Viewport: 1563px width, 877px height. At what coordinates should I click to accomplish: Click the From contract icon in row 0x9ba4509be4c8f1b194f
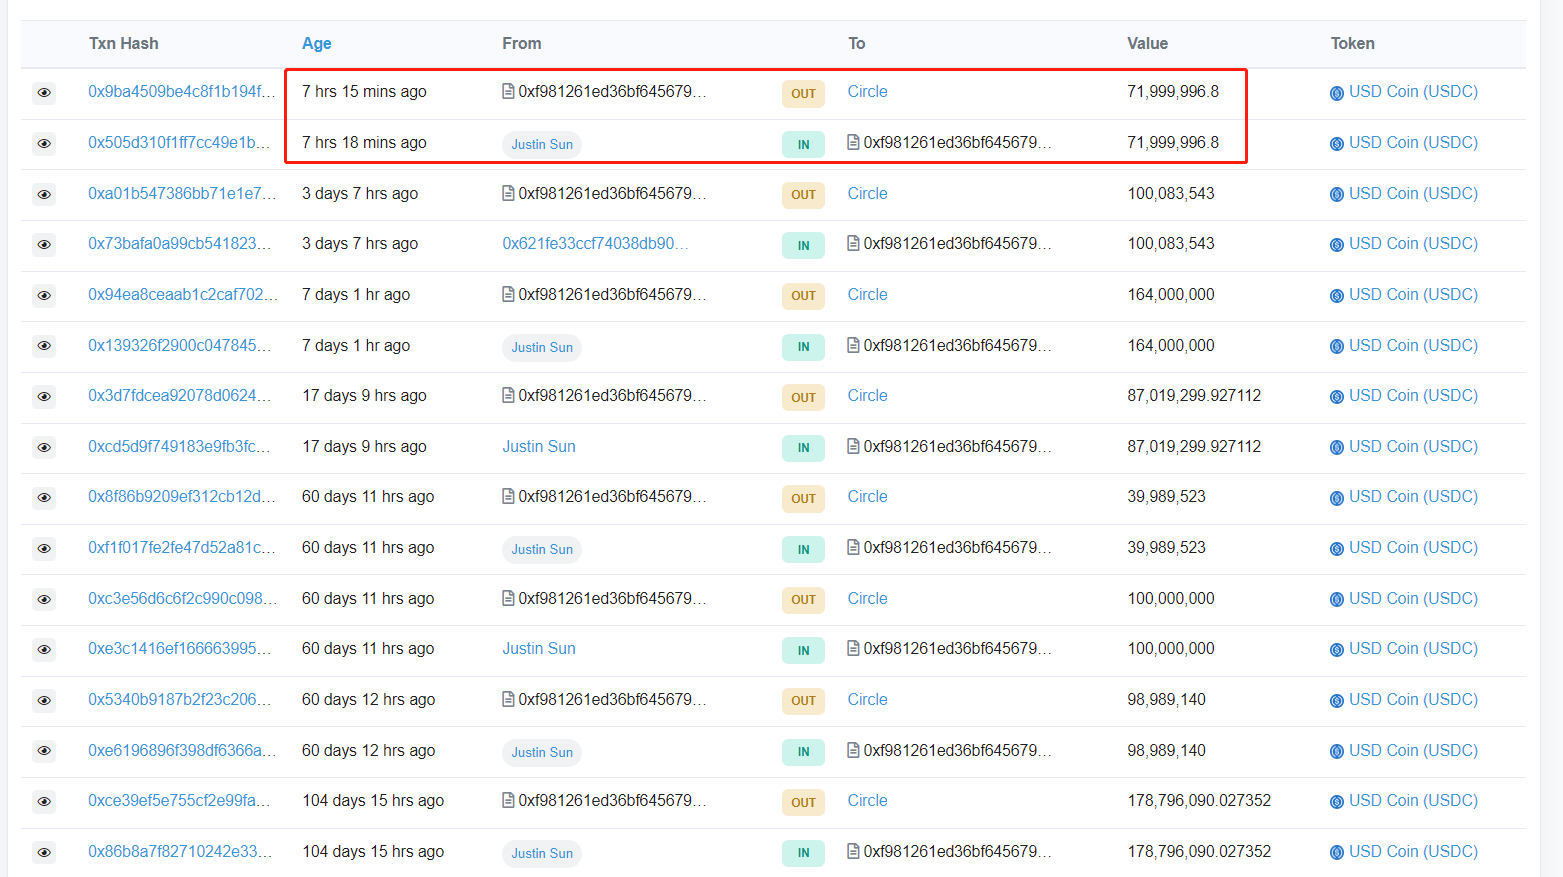(508, 91)
